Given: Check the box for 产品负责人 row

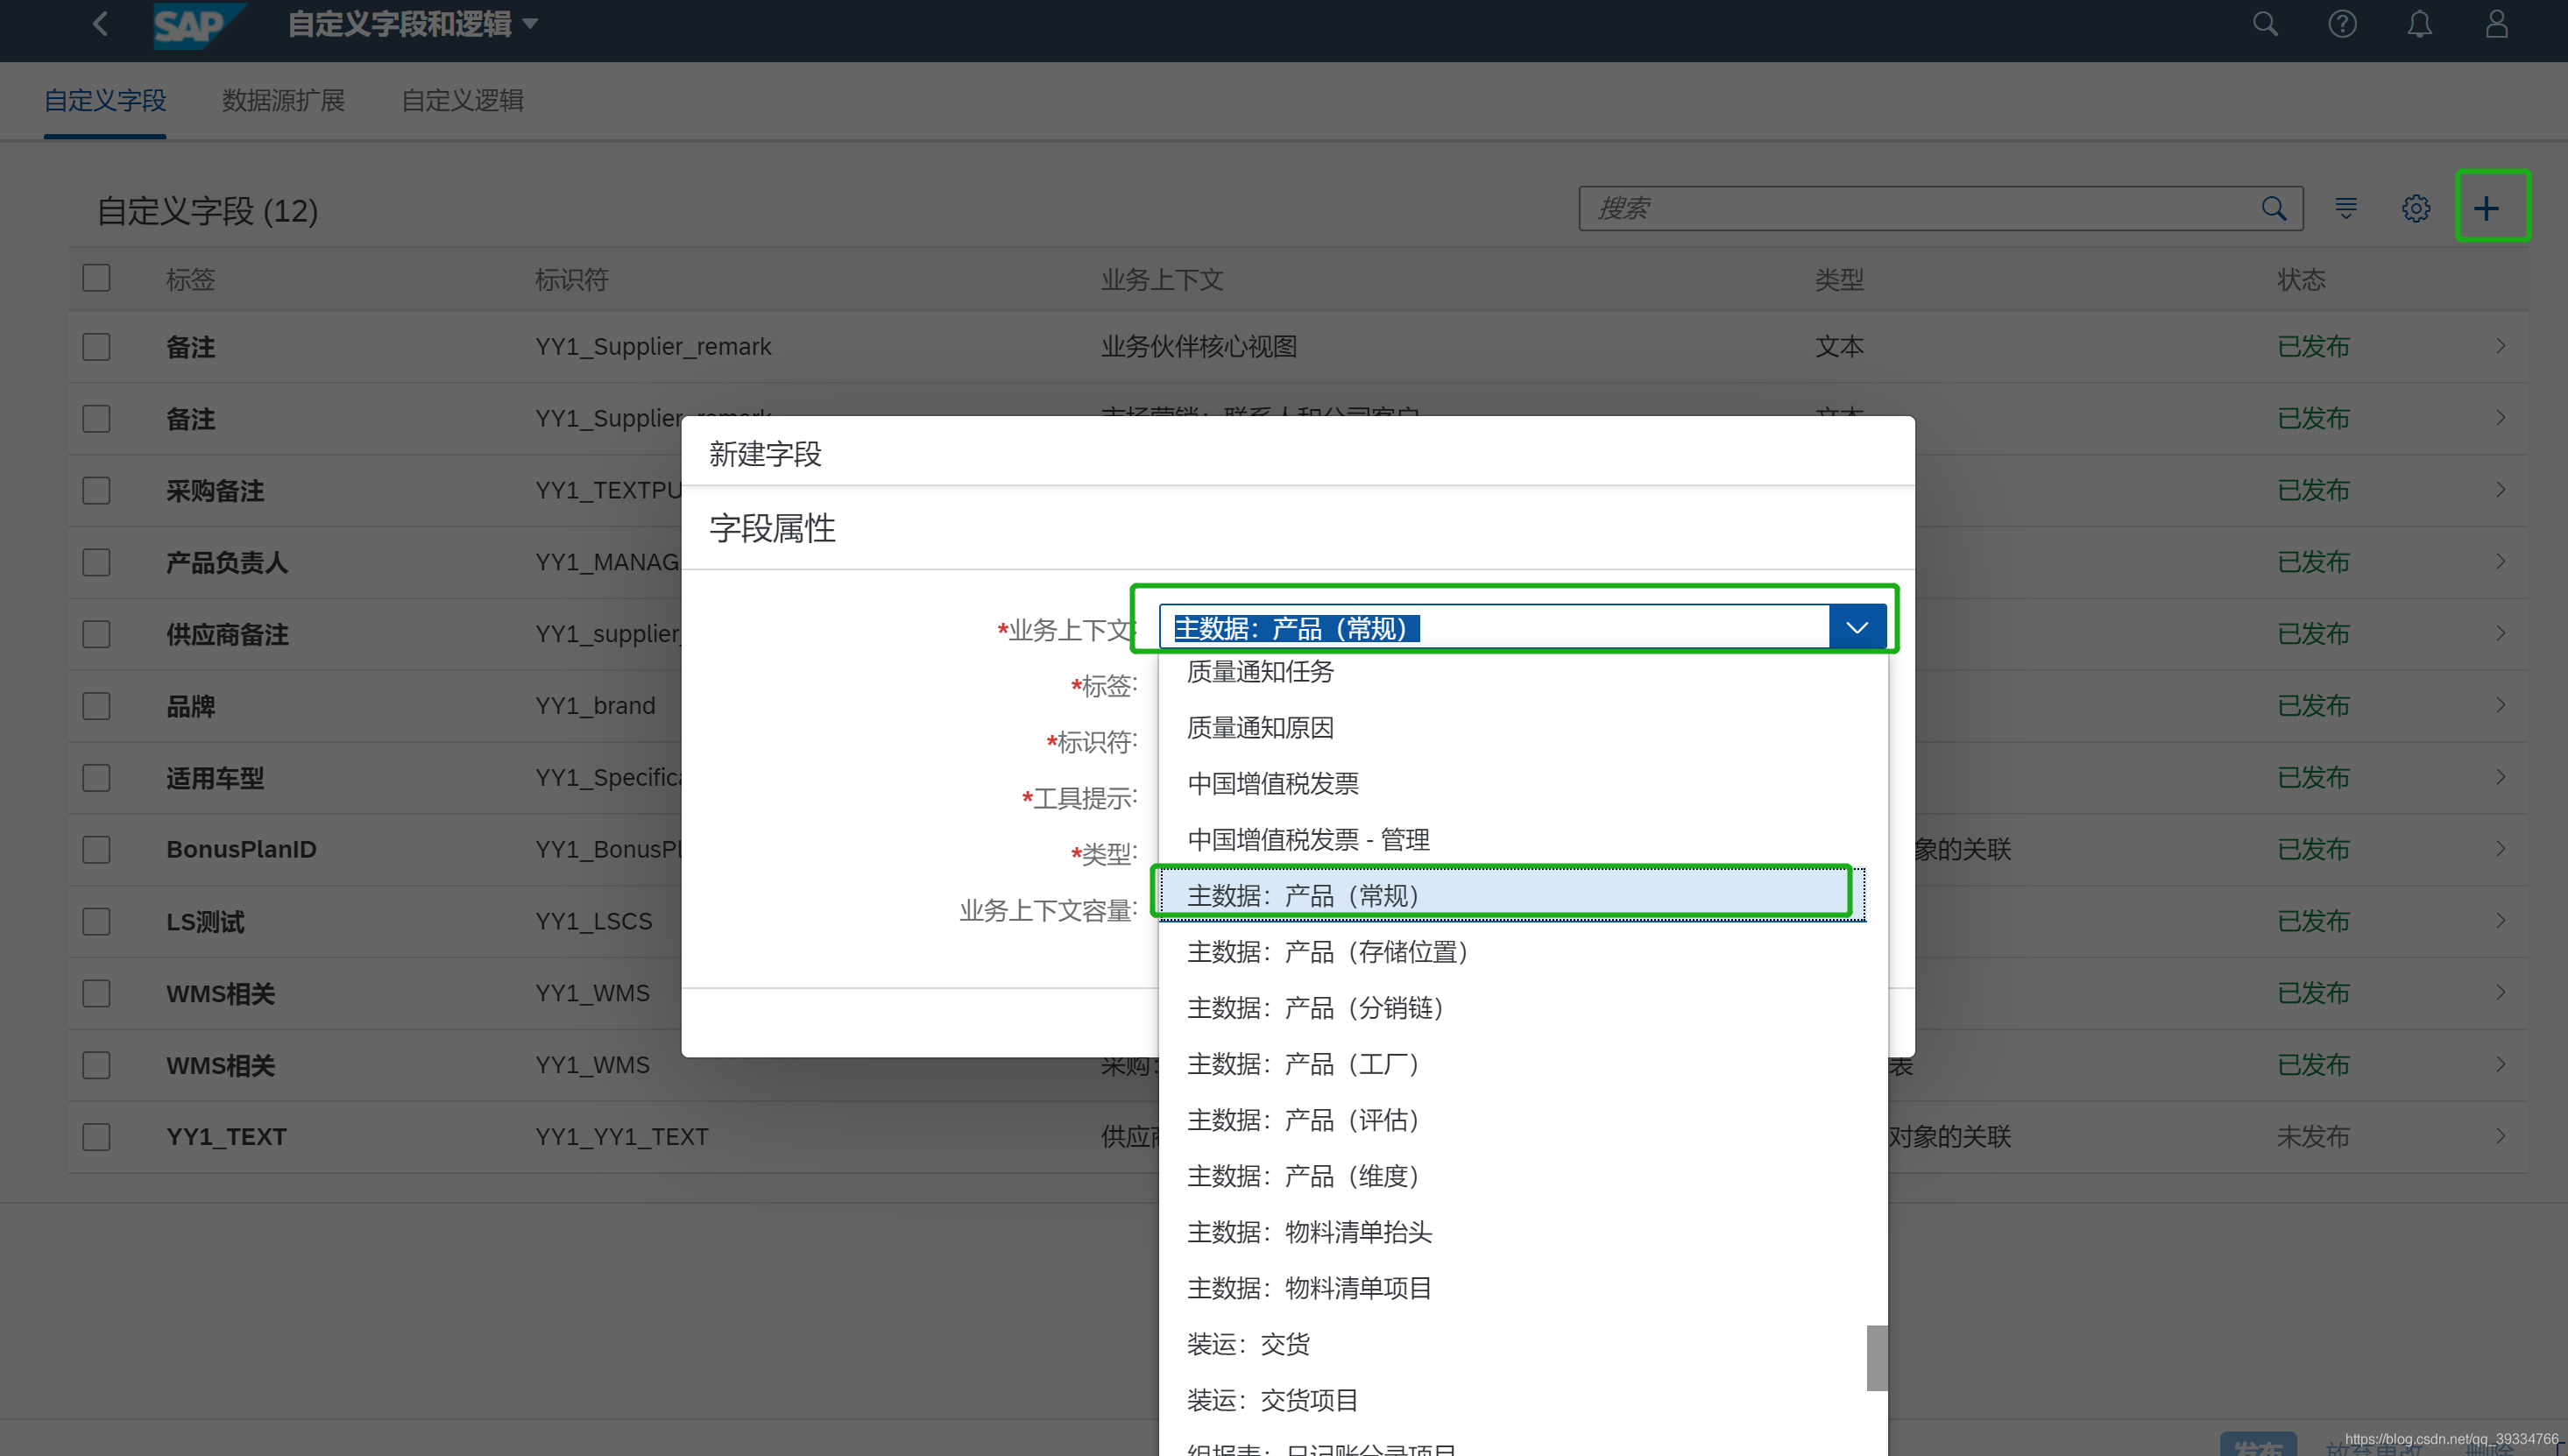Looking at the screenshot, I should coord(96,563).
